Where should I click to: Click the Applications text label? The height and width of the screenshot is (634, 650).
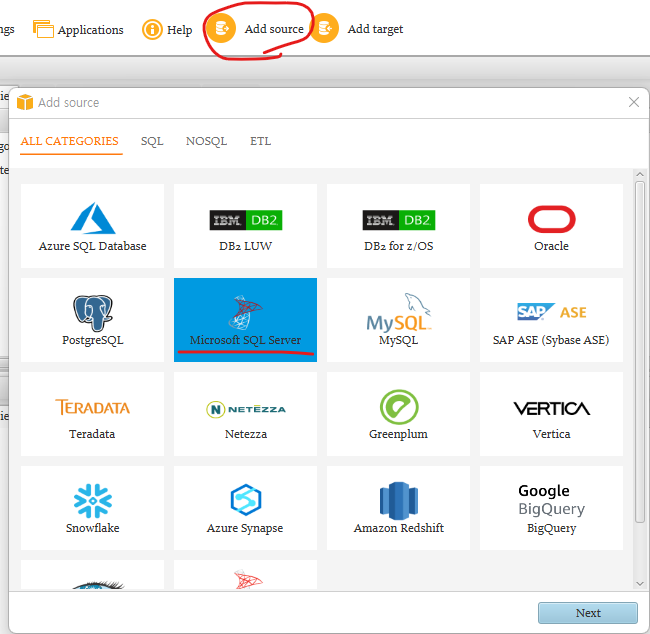pos(90,30)
